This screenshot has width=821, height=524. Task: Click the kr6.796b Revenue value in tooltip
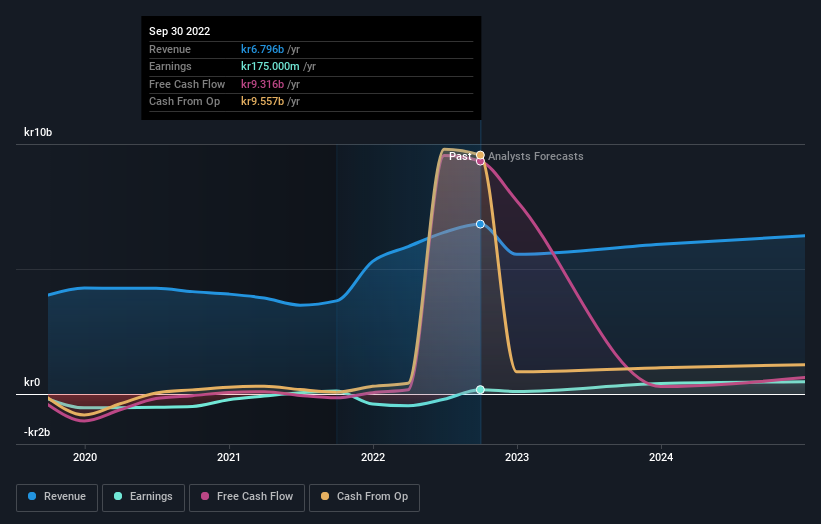tap(262, 49)
